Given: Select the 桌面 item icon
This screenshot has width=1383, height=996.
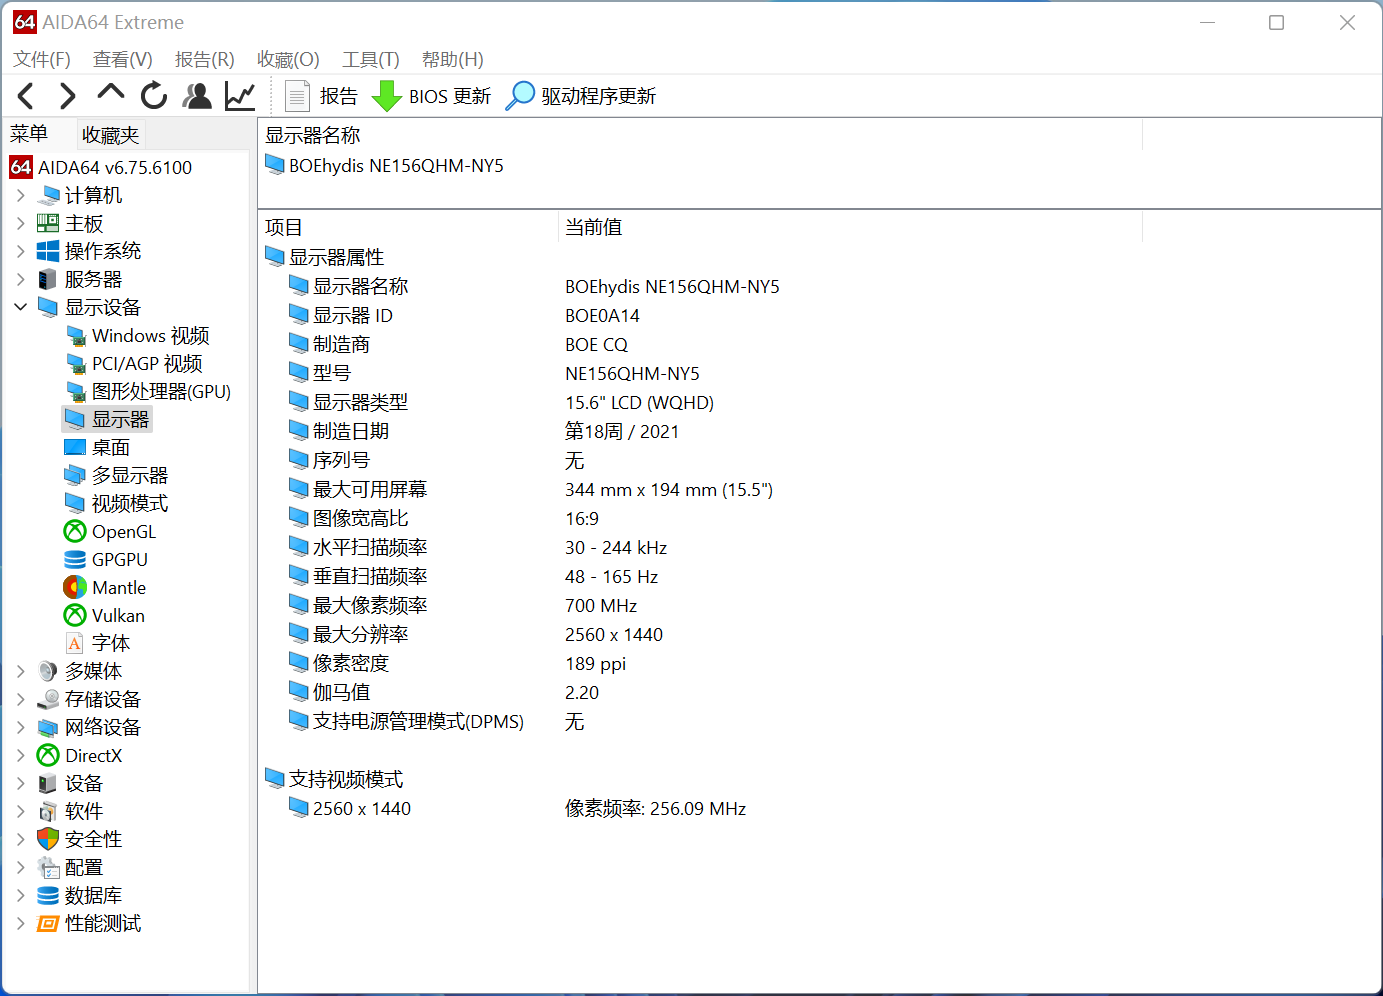Looking at the screenshot, I should [x=75, y=447].
